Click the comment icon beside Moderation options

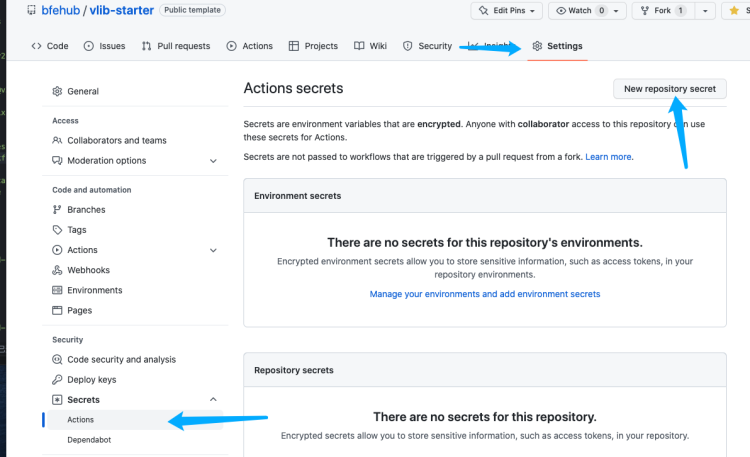point(57,160)
